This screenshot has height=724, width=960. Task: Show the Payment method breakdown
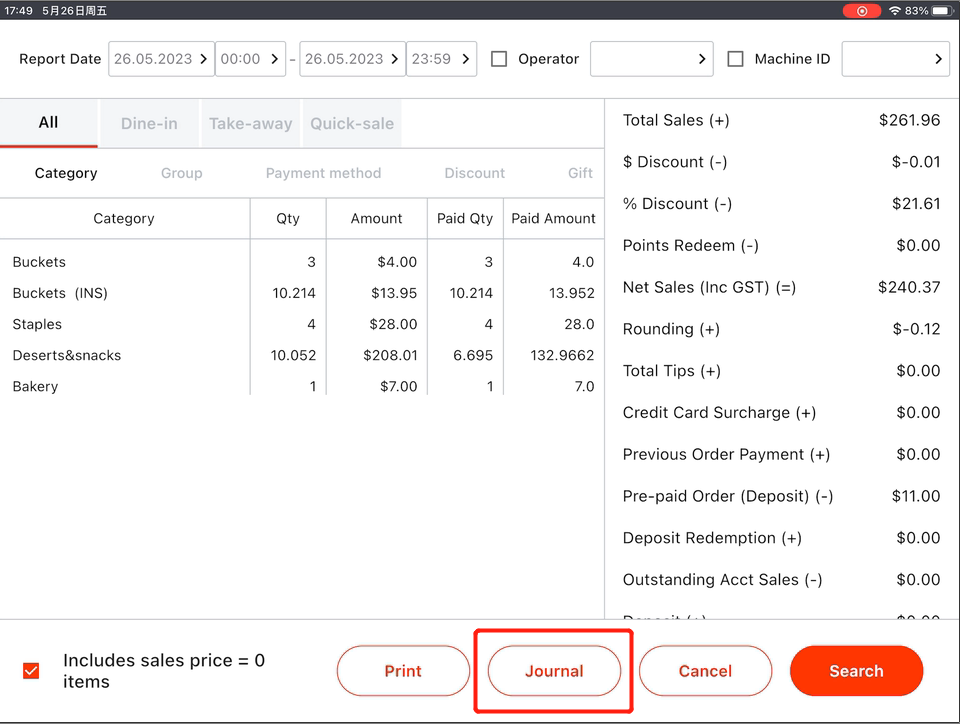323,173
